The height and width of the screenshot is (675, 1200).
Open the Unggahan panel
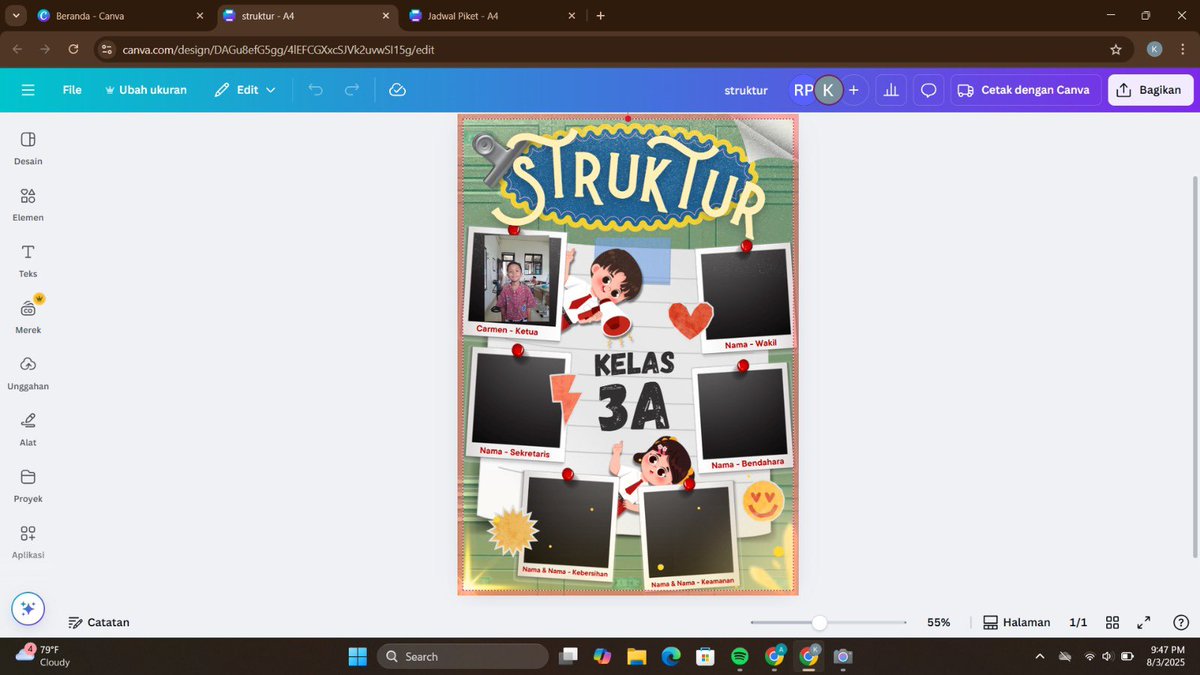[x=27, y=370]
